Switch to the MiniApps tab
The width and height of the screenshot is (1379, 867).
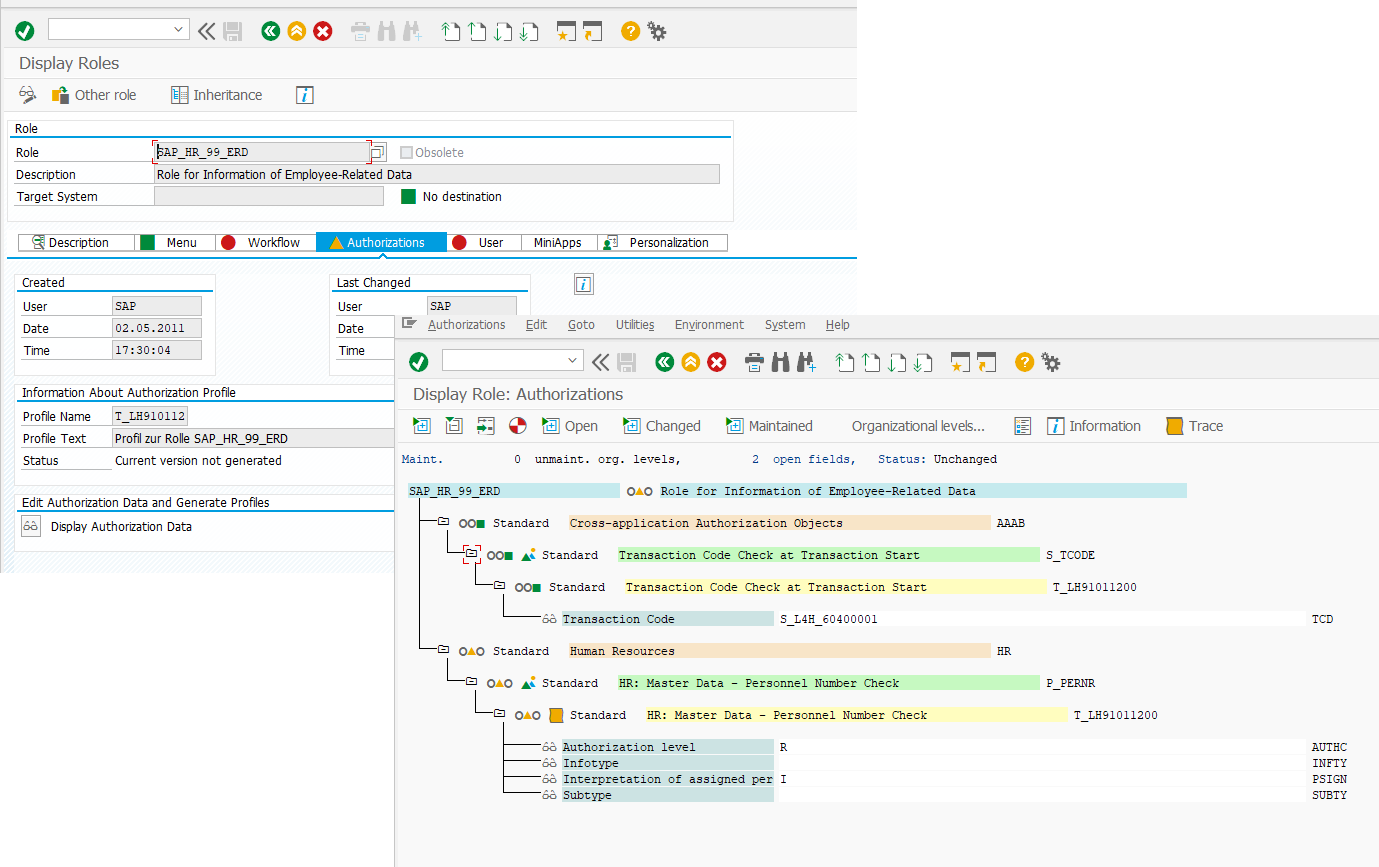click(x=558, y=242)
